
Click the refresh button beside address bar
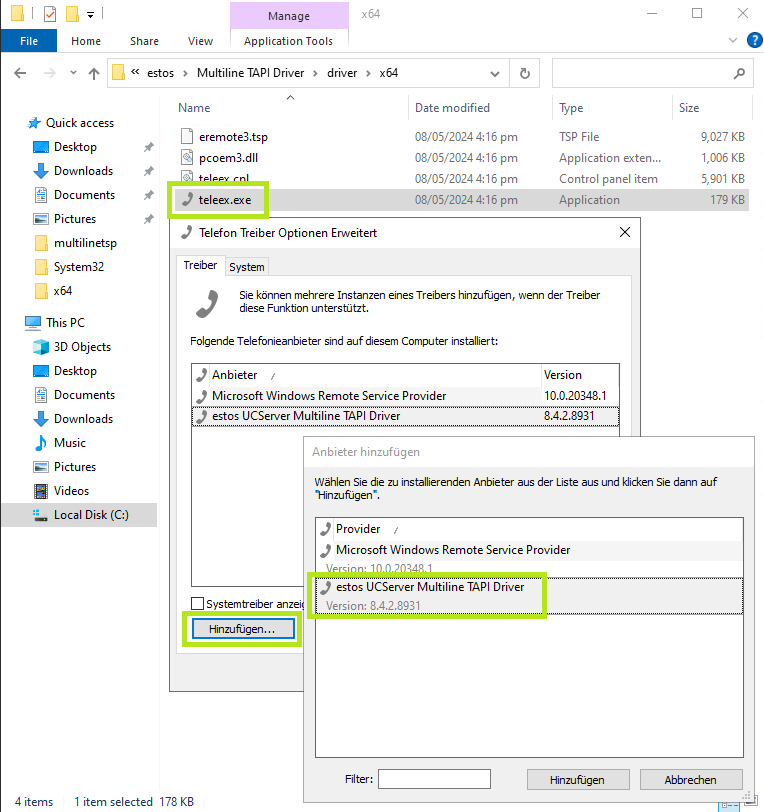coord(524,73)
